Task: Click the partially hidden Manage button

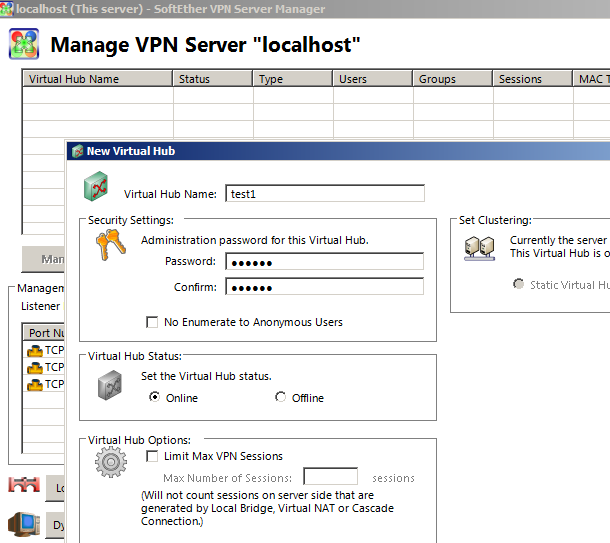Action: click(x=43, y=259)
